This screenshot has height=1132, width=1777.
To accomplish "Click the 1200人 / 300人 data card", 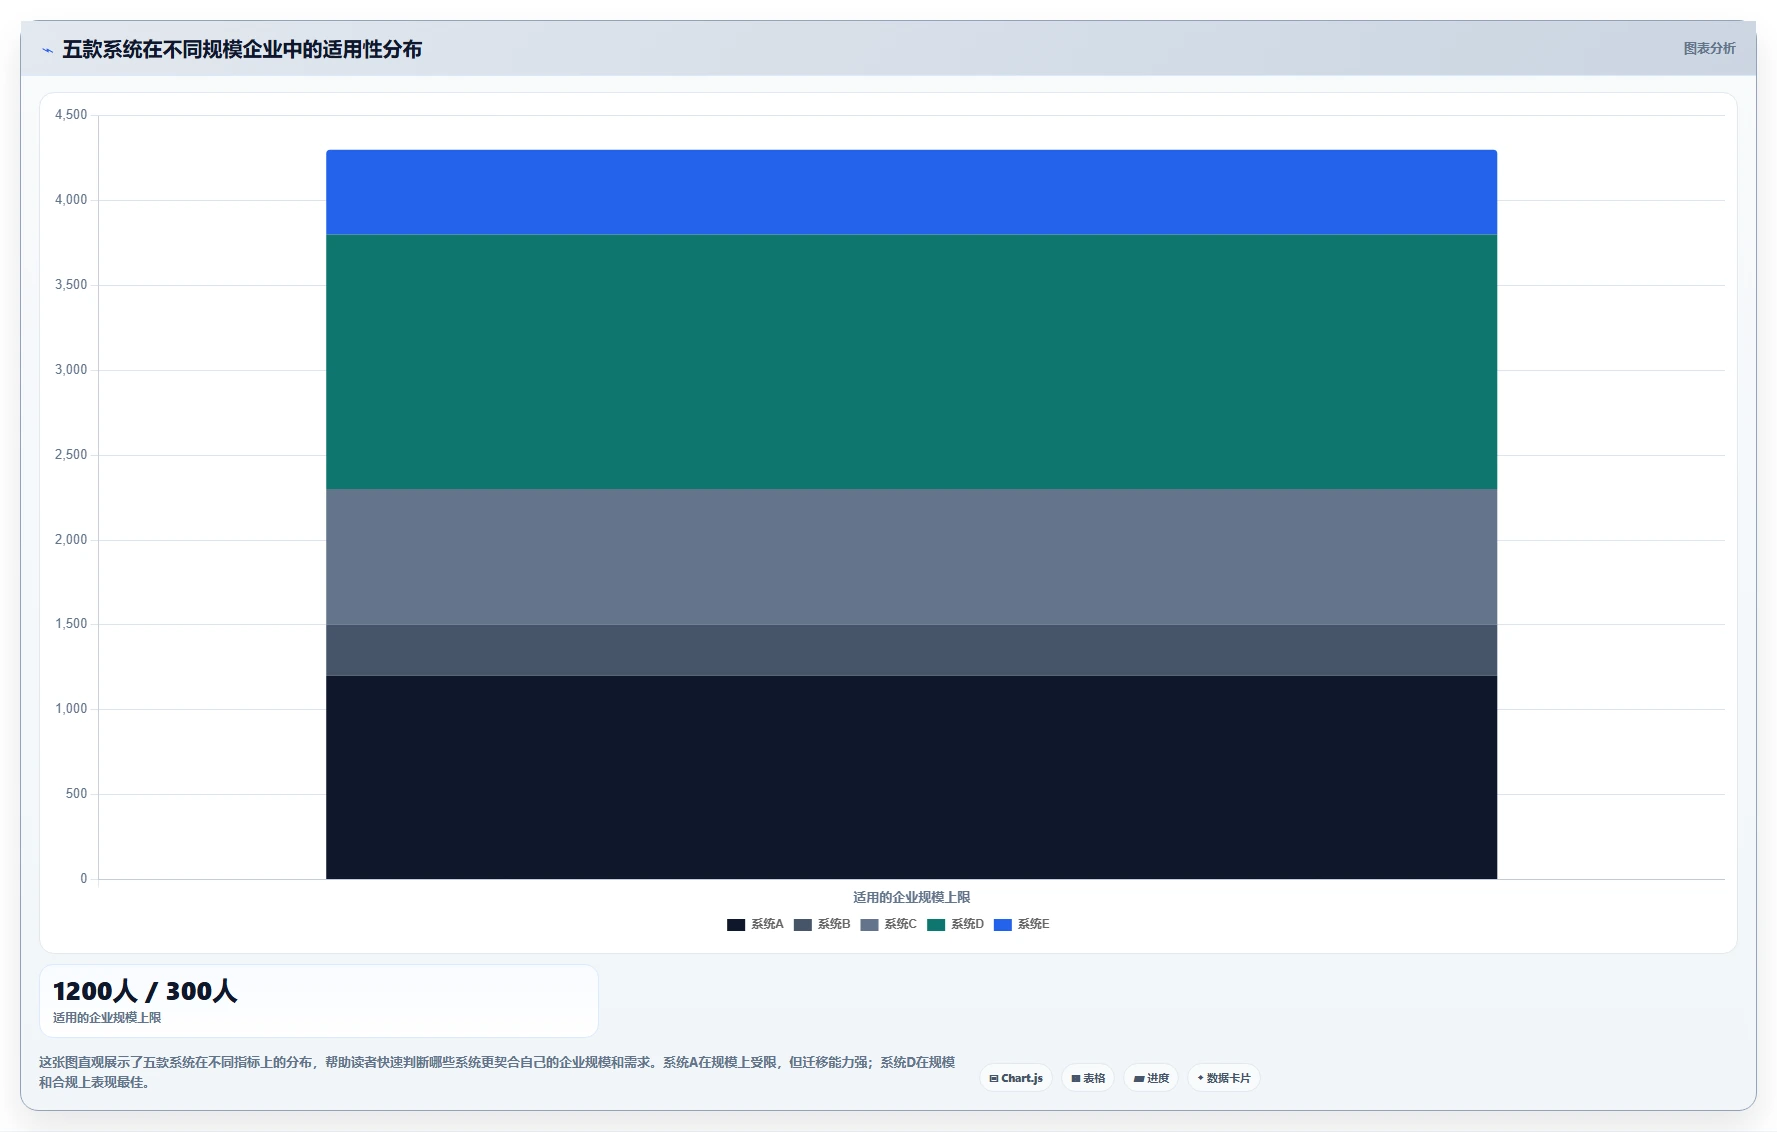I will [319, 1001].
